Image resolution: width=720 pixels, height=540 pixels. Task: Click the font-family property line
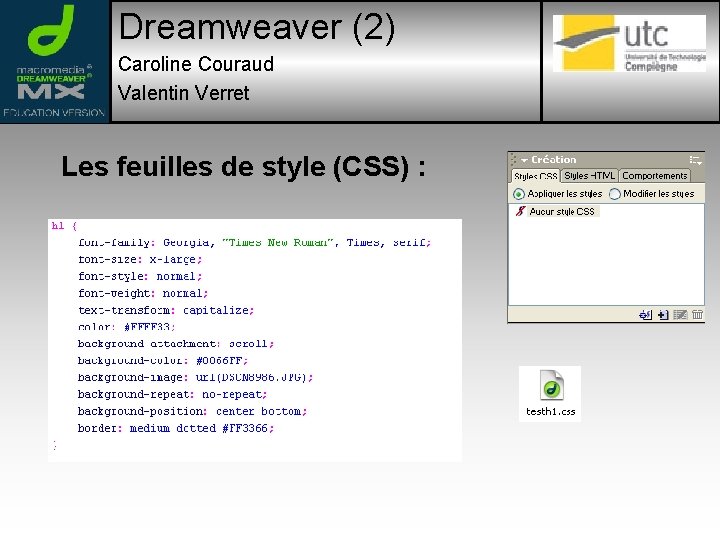[254, 242]
